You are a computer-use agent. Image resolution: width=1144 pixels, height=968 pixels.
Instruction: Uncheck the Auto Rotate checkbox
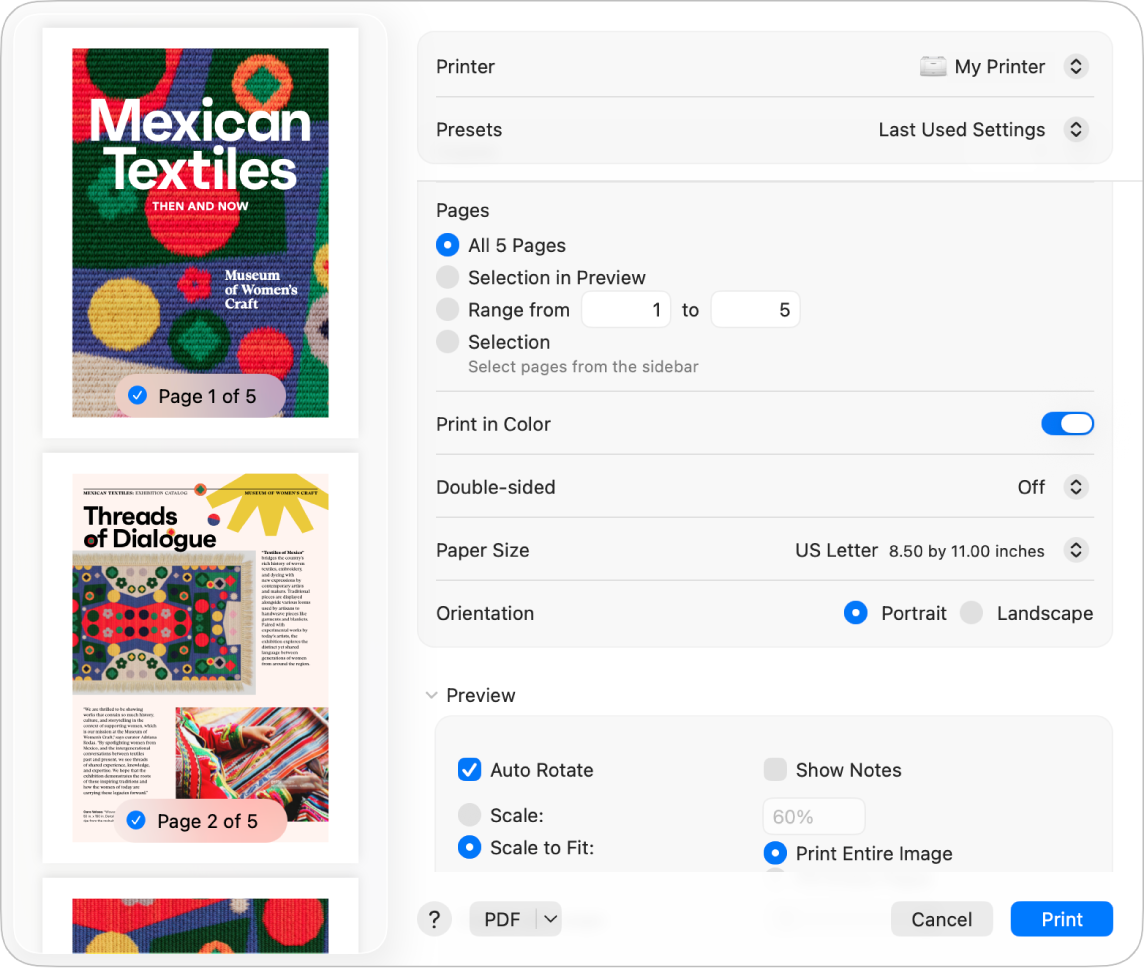469,770
